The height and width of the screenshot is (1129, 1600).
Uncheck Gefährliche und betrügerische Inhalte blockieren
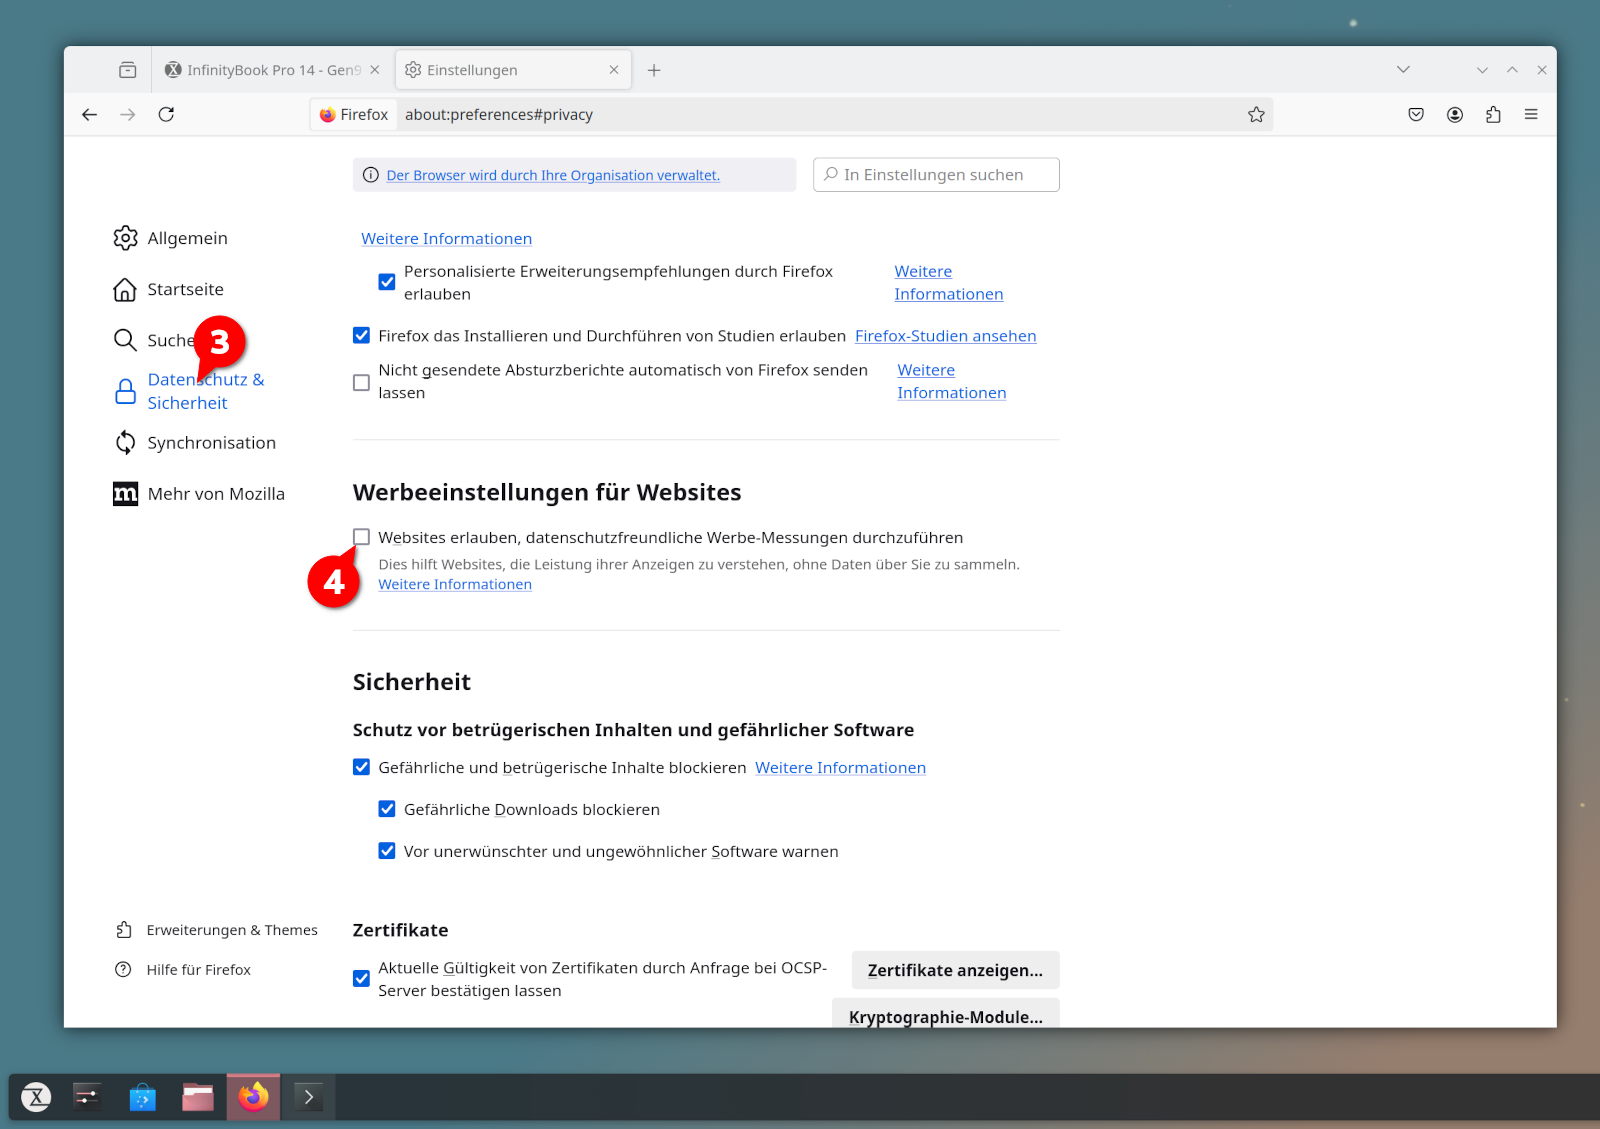pyautogui.click(x=361, y=767)
